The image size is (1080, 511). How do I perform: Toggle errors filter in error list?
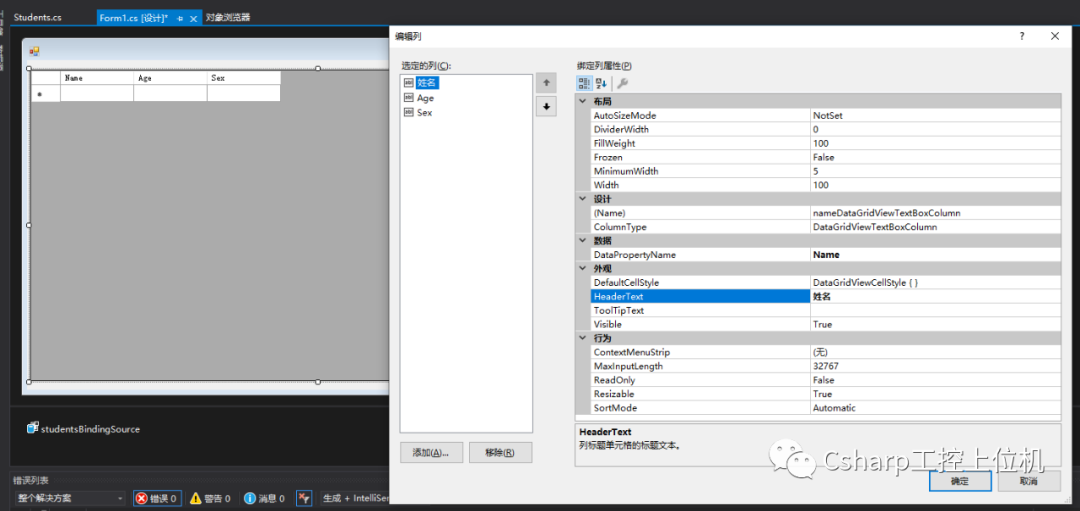[158, 498]
